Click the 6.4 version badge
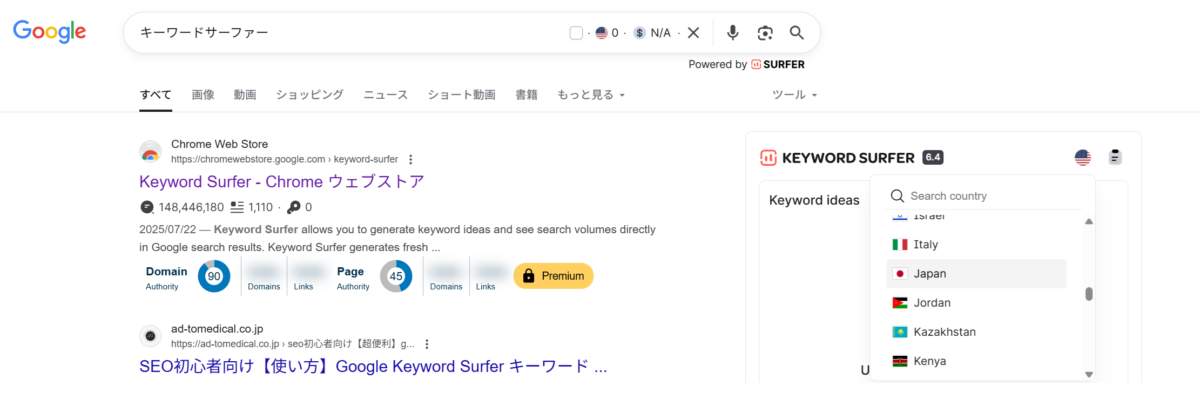Screen dimensions: 1200x406 (x=933, y=157)
